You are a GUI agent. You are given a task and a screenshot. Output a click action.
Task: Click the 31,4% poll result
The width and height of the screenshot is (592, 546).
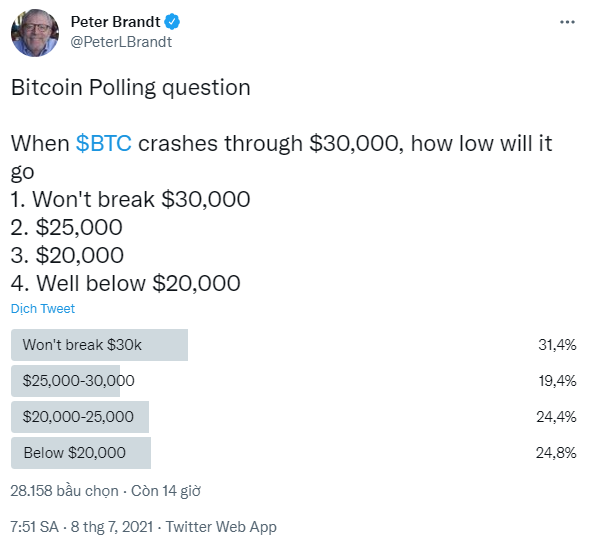click(x=557, y=345)
